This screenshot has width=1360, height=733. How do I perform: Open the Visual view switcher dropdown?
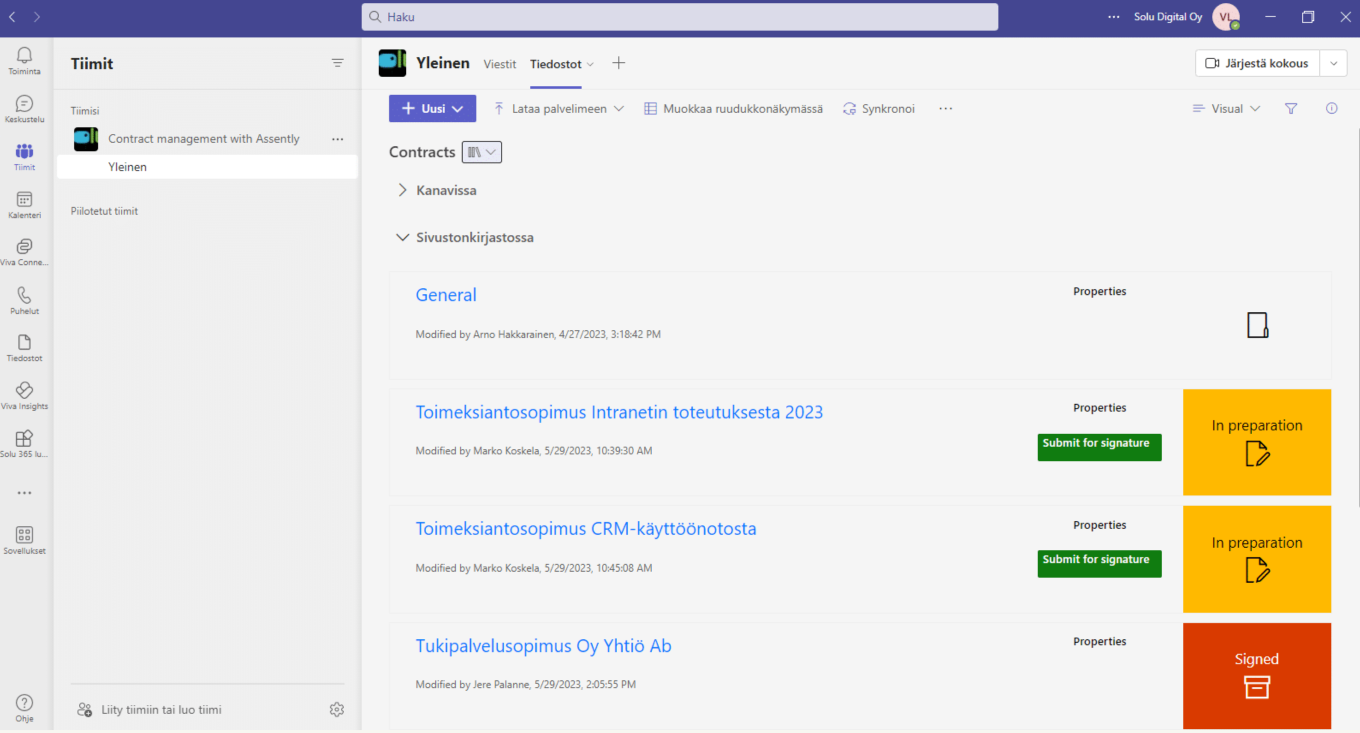coord(1227,109)
